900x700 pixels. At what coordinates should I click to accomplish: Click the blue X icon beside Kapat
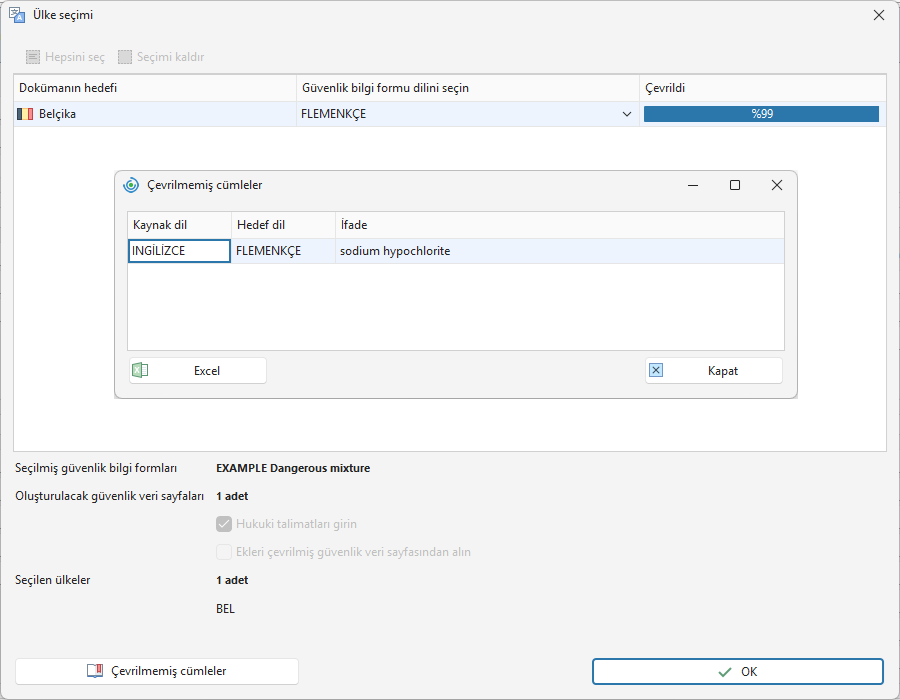coord(656,370)
